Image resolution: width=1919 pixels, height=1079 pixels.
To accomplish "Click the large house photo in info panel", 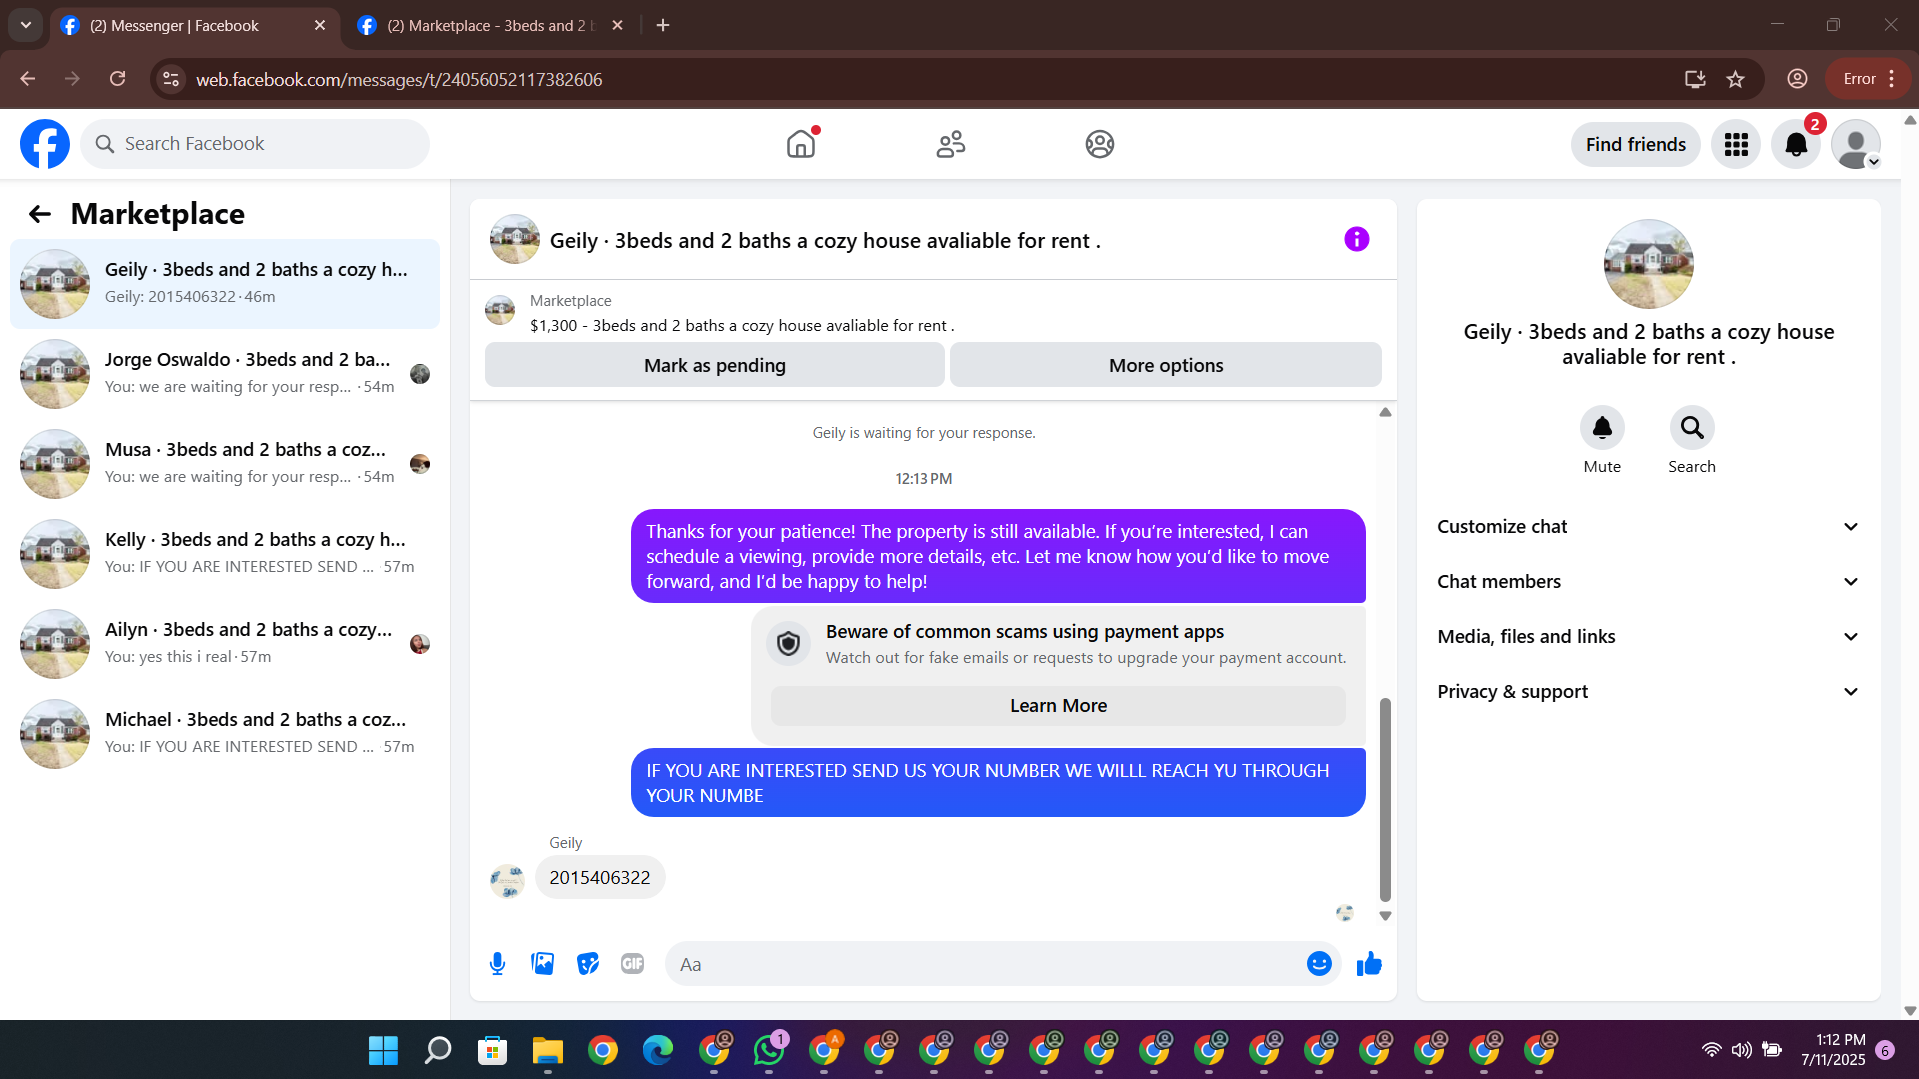I will click(1648, 264).
